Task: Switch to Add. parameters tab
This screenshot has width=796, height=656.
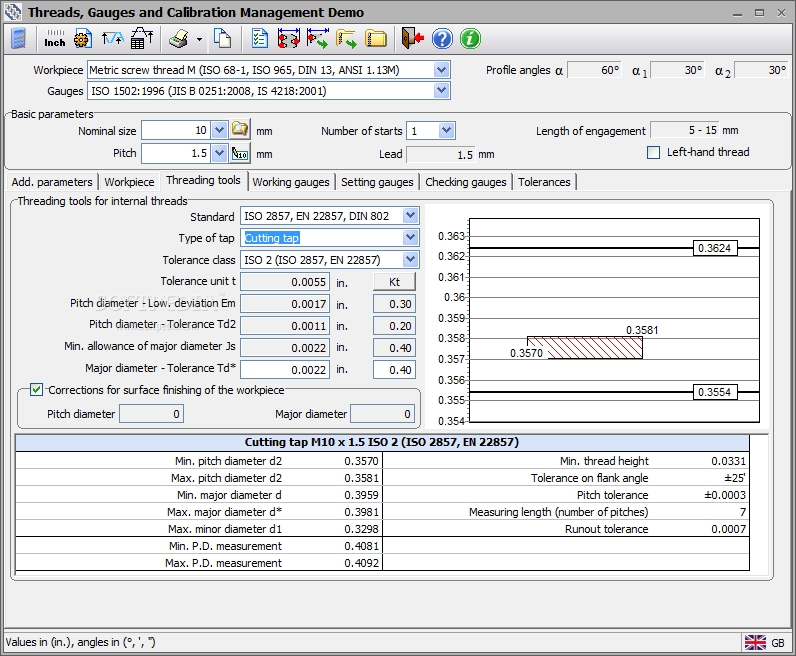Action: click(x=52, y=182)
